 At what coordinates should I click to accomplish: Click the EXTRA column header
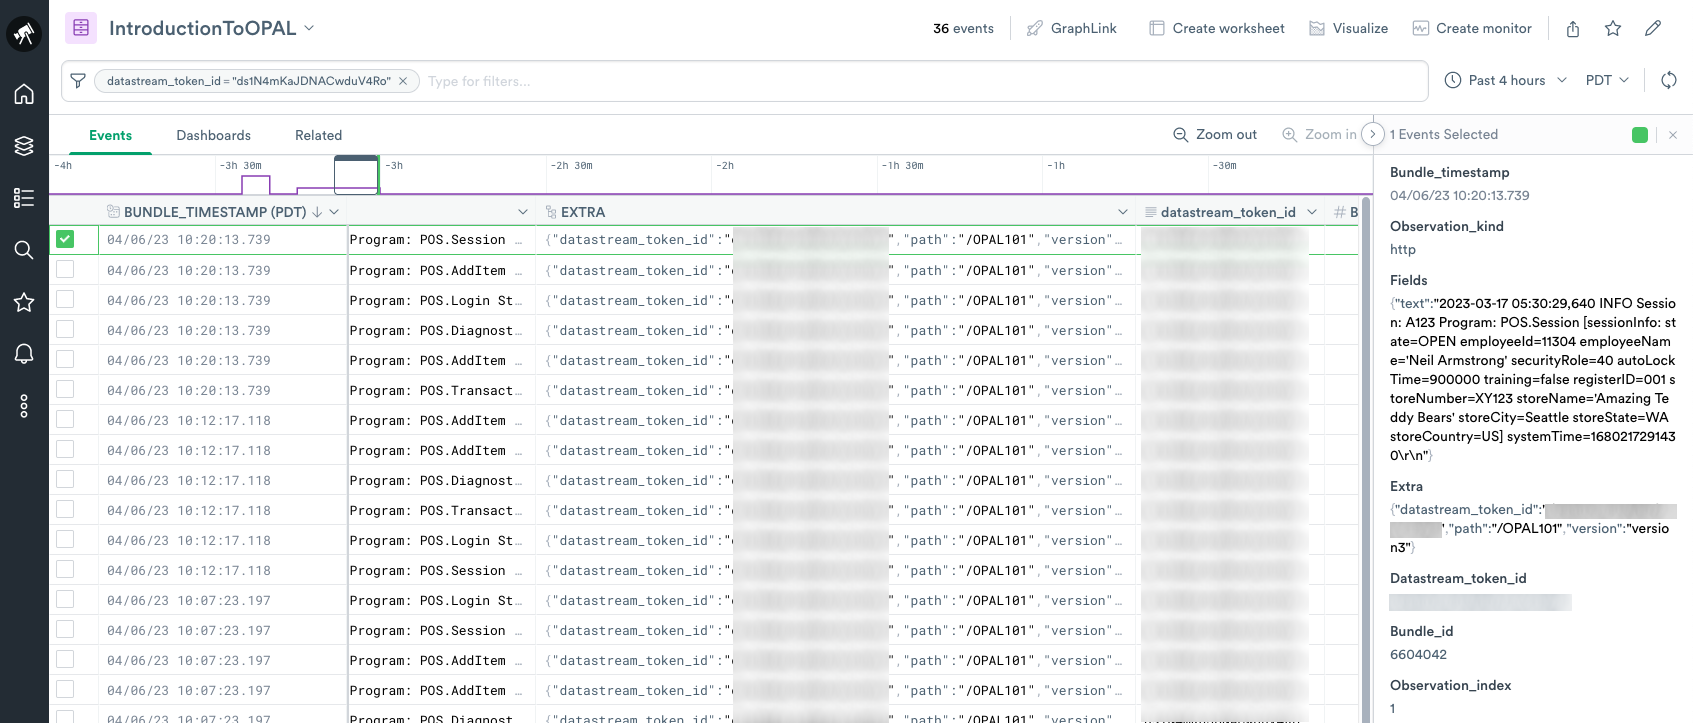coord(583,212)
